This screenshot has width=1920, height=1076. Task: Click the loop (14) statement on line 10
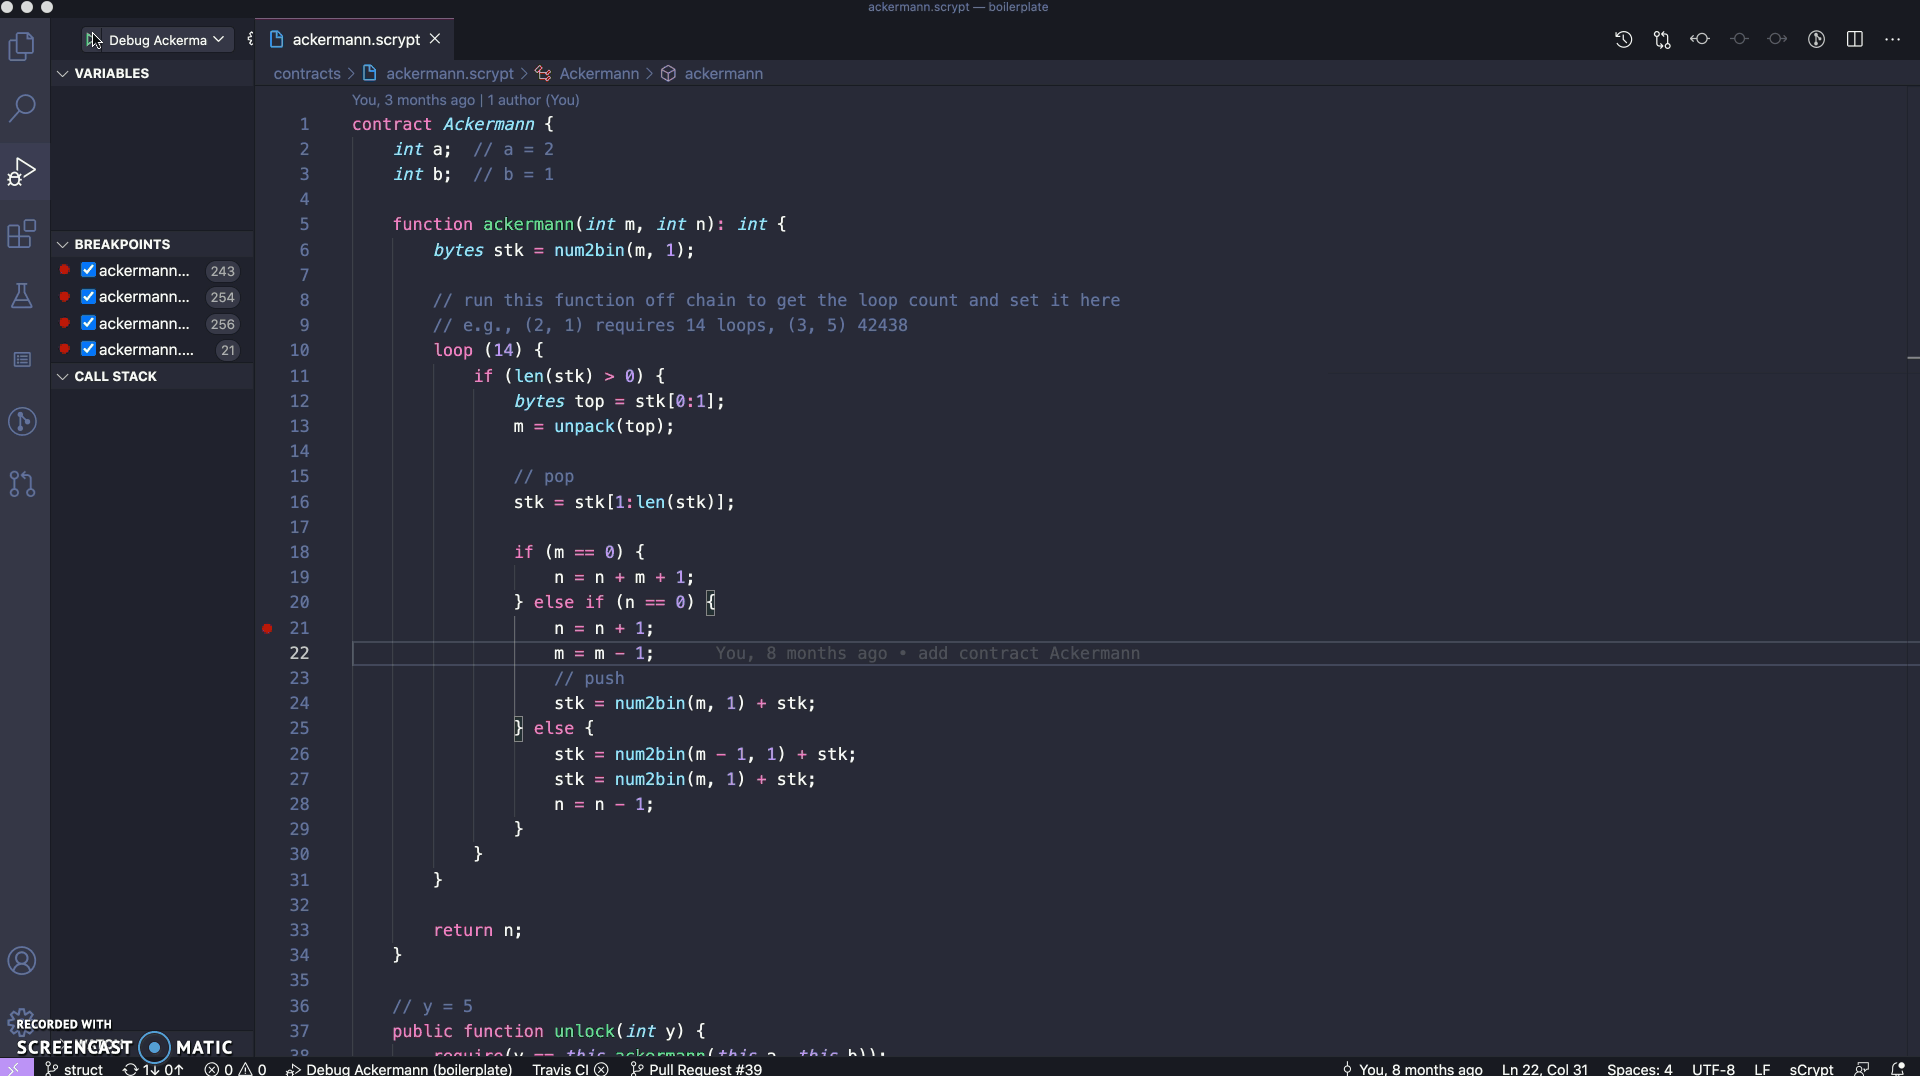pyautogui.click(x=488, y=350)
